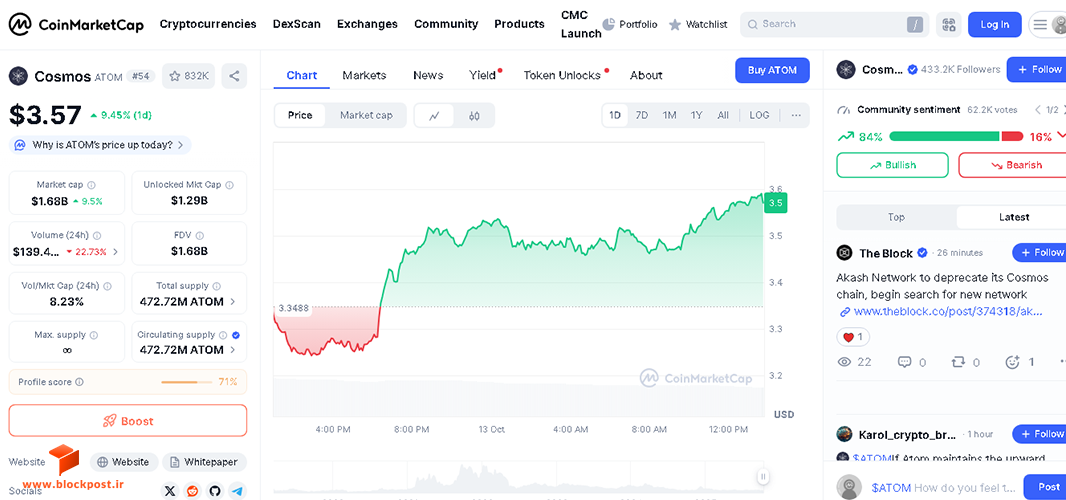Click Profile score info icon
This screenshot has width=1066, height=500.
click(x=80, y=382)
